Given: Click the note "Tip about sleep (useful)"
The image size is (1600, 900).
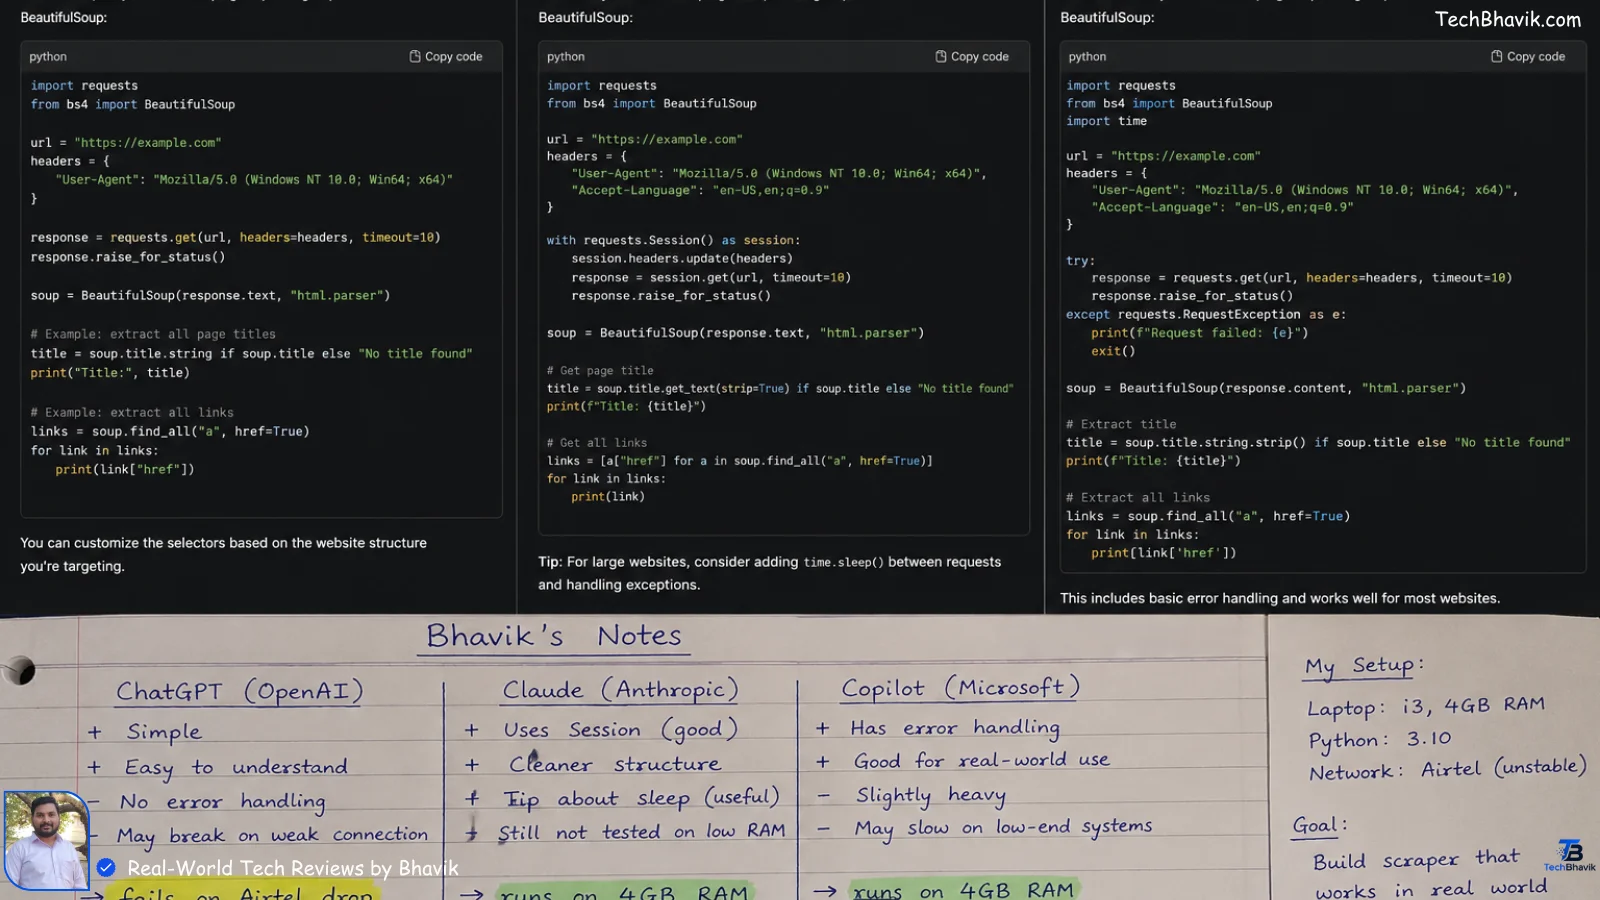Looking at the screenshot, I should click(x=641, y=798).
